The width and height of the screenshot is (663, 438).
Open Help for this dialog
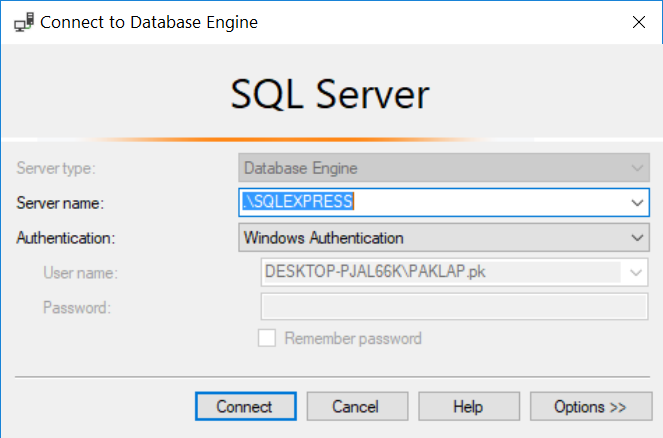(x=467, y=407)
